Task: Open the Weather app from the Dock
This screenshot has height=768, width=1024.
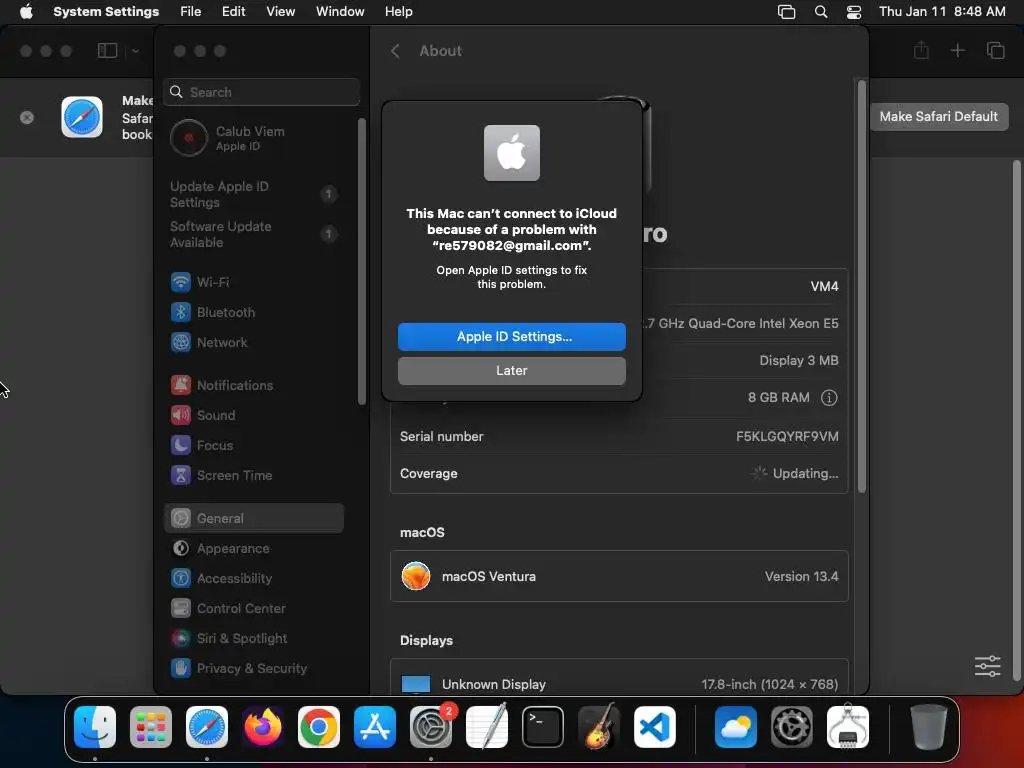Action: [735, 727]
